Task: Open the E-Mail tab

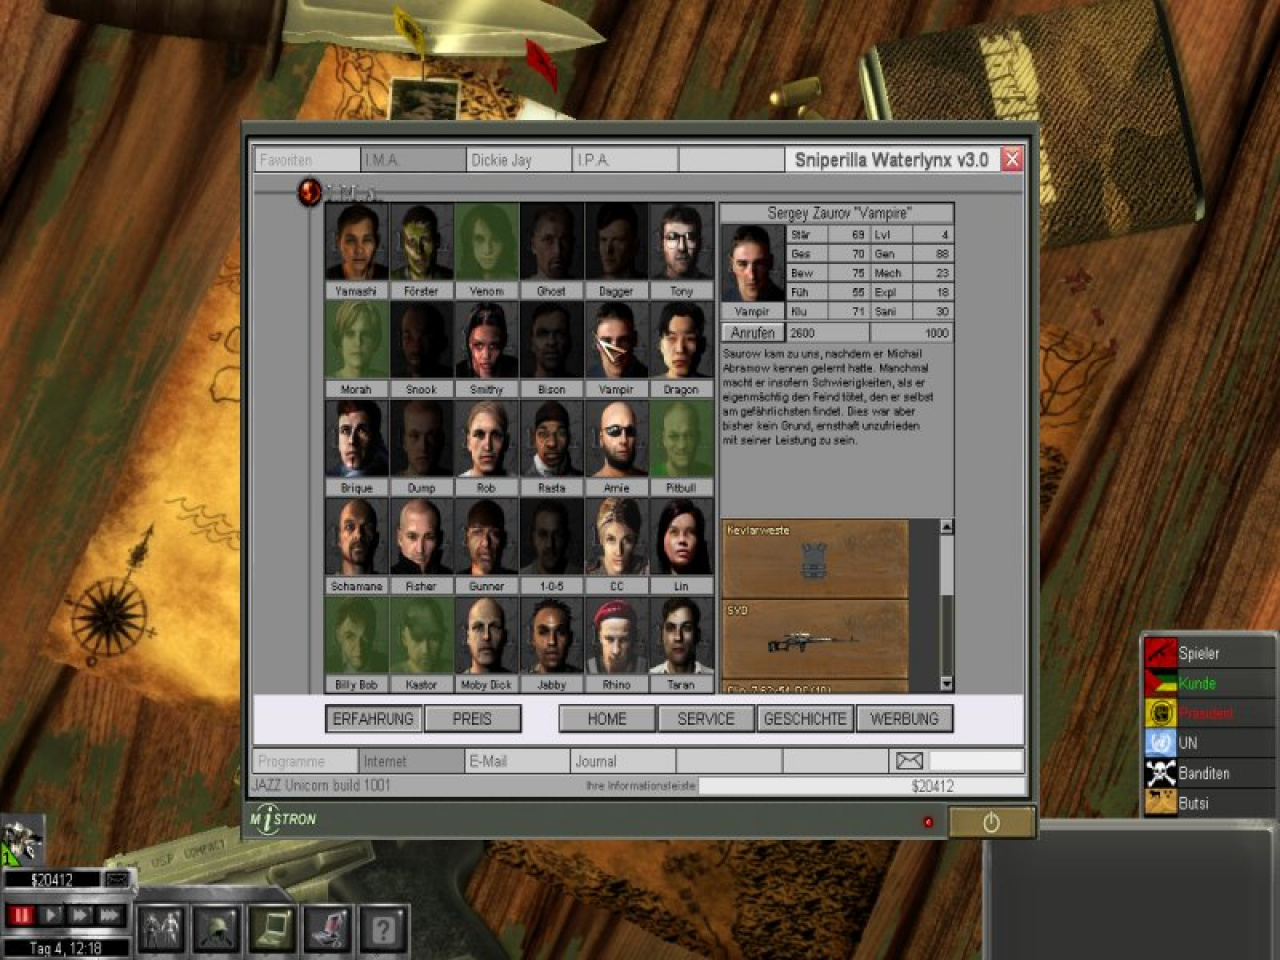Action: [517, 761]
